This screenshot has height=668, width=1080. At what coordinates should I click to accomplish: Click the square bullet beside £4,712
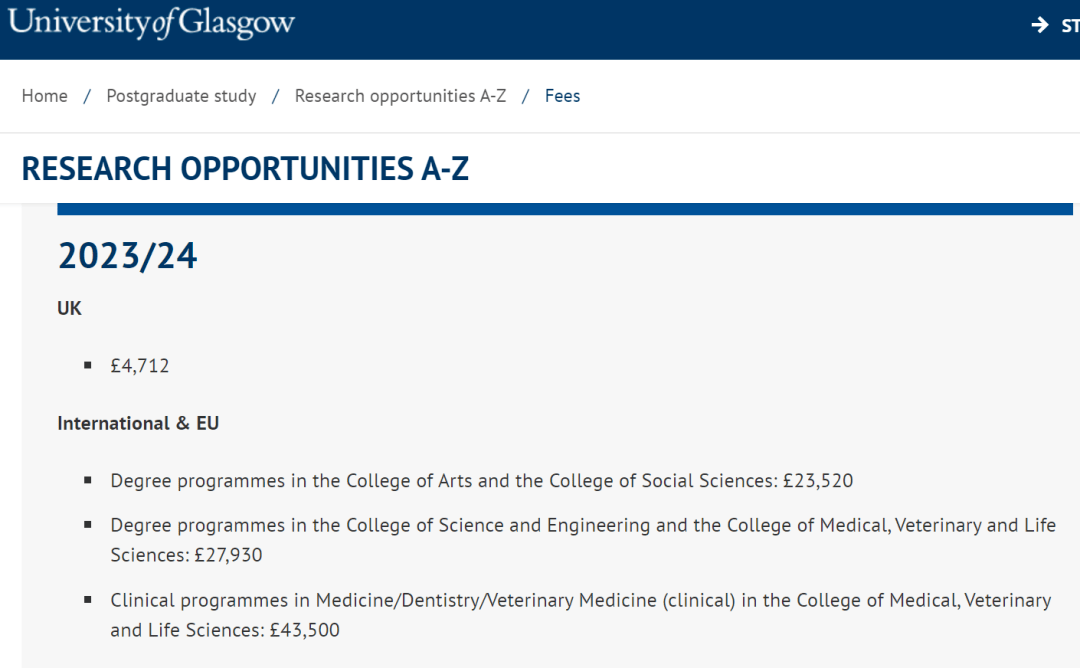(x=87, y=365)
